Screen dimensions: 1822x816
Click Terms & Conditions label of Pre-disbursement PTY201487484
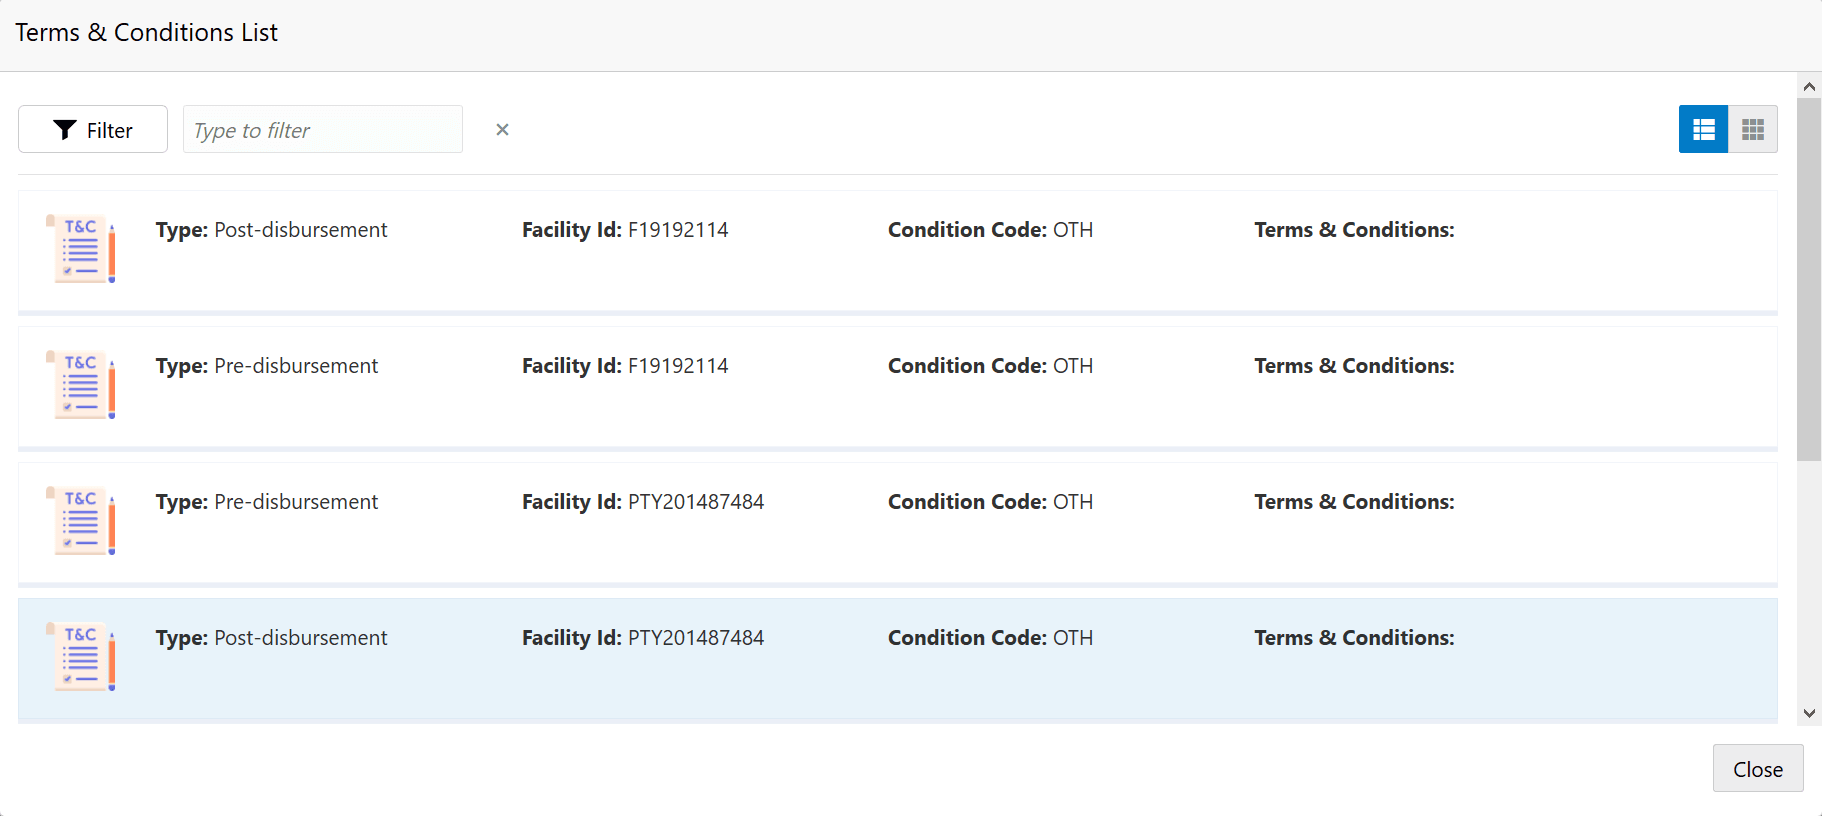(1354, 502)
